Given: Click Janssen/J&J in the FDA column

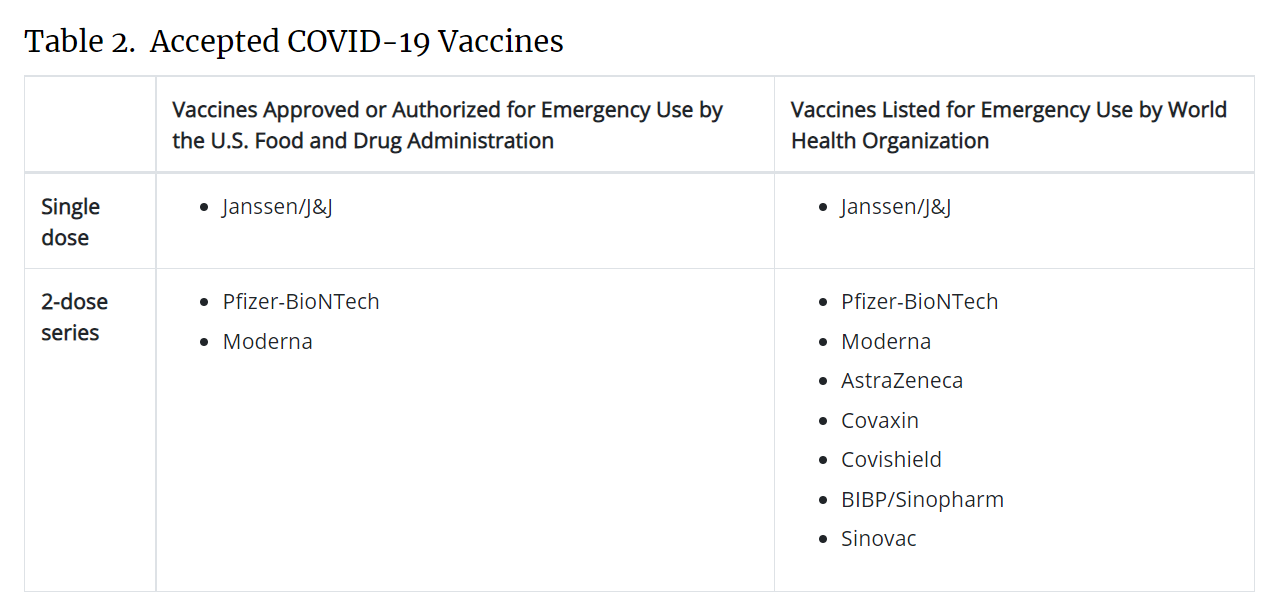Looking at the screenshot, I should pyautogui.click(x=277, y=207).
